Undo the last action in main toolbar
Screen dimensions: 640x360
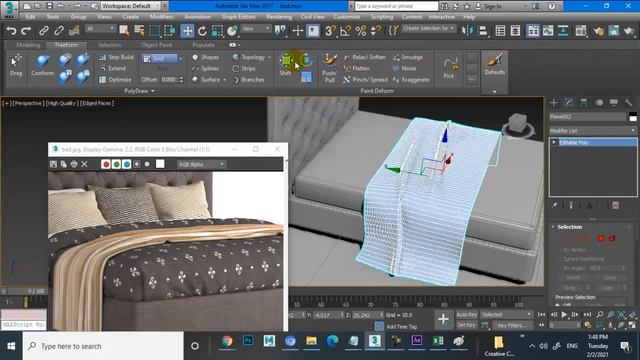pyautogui.click(x=11, y=31)
